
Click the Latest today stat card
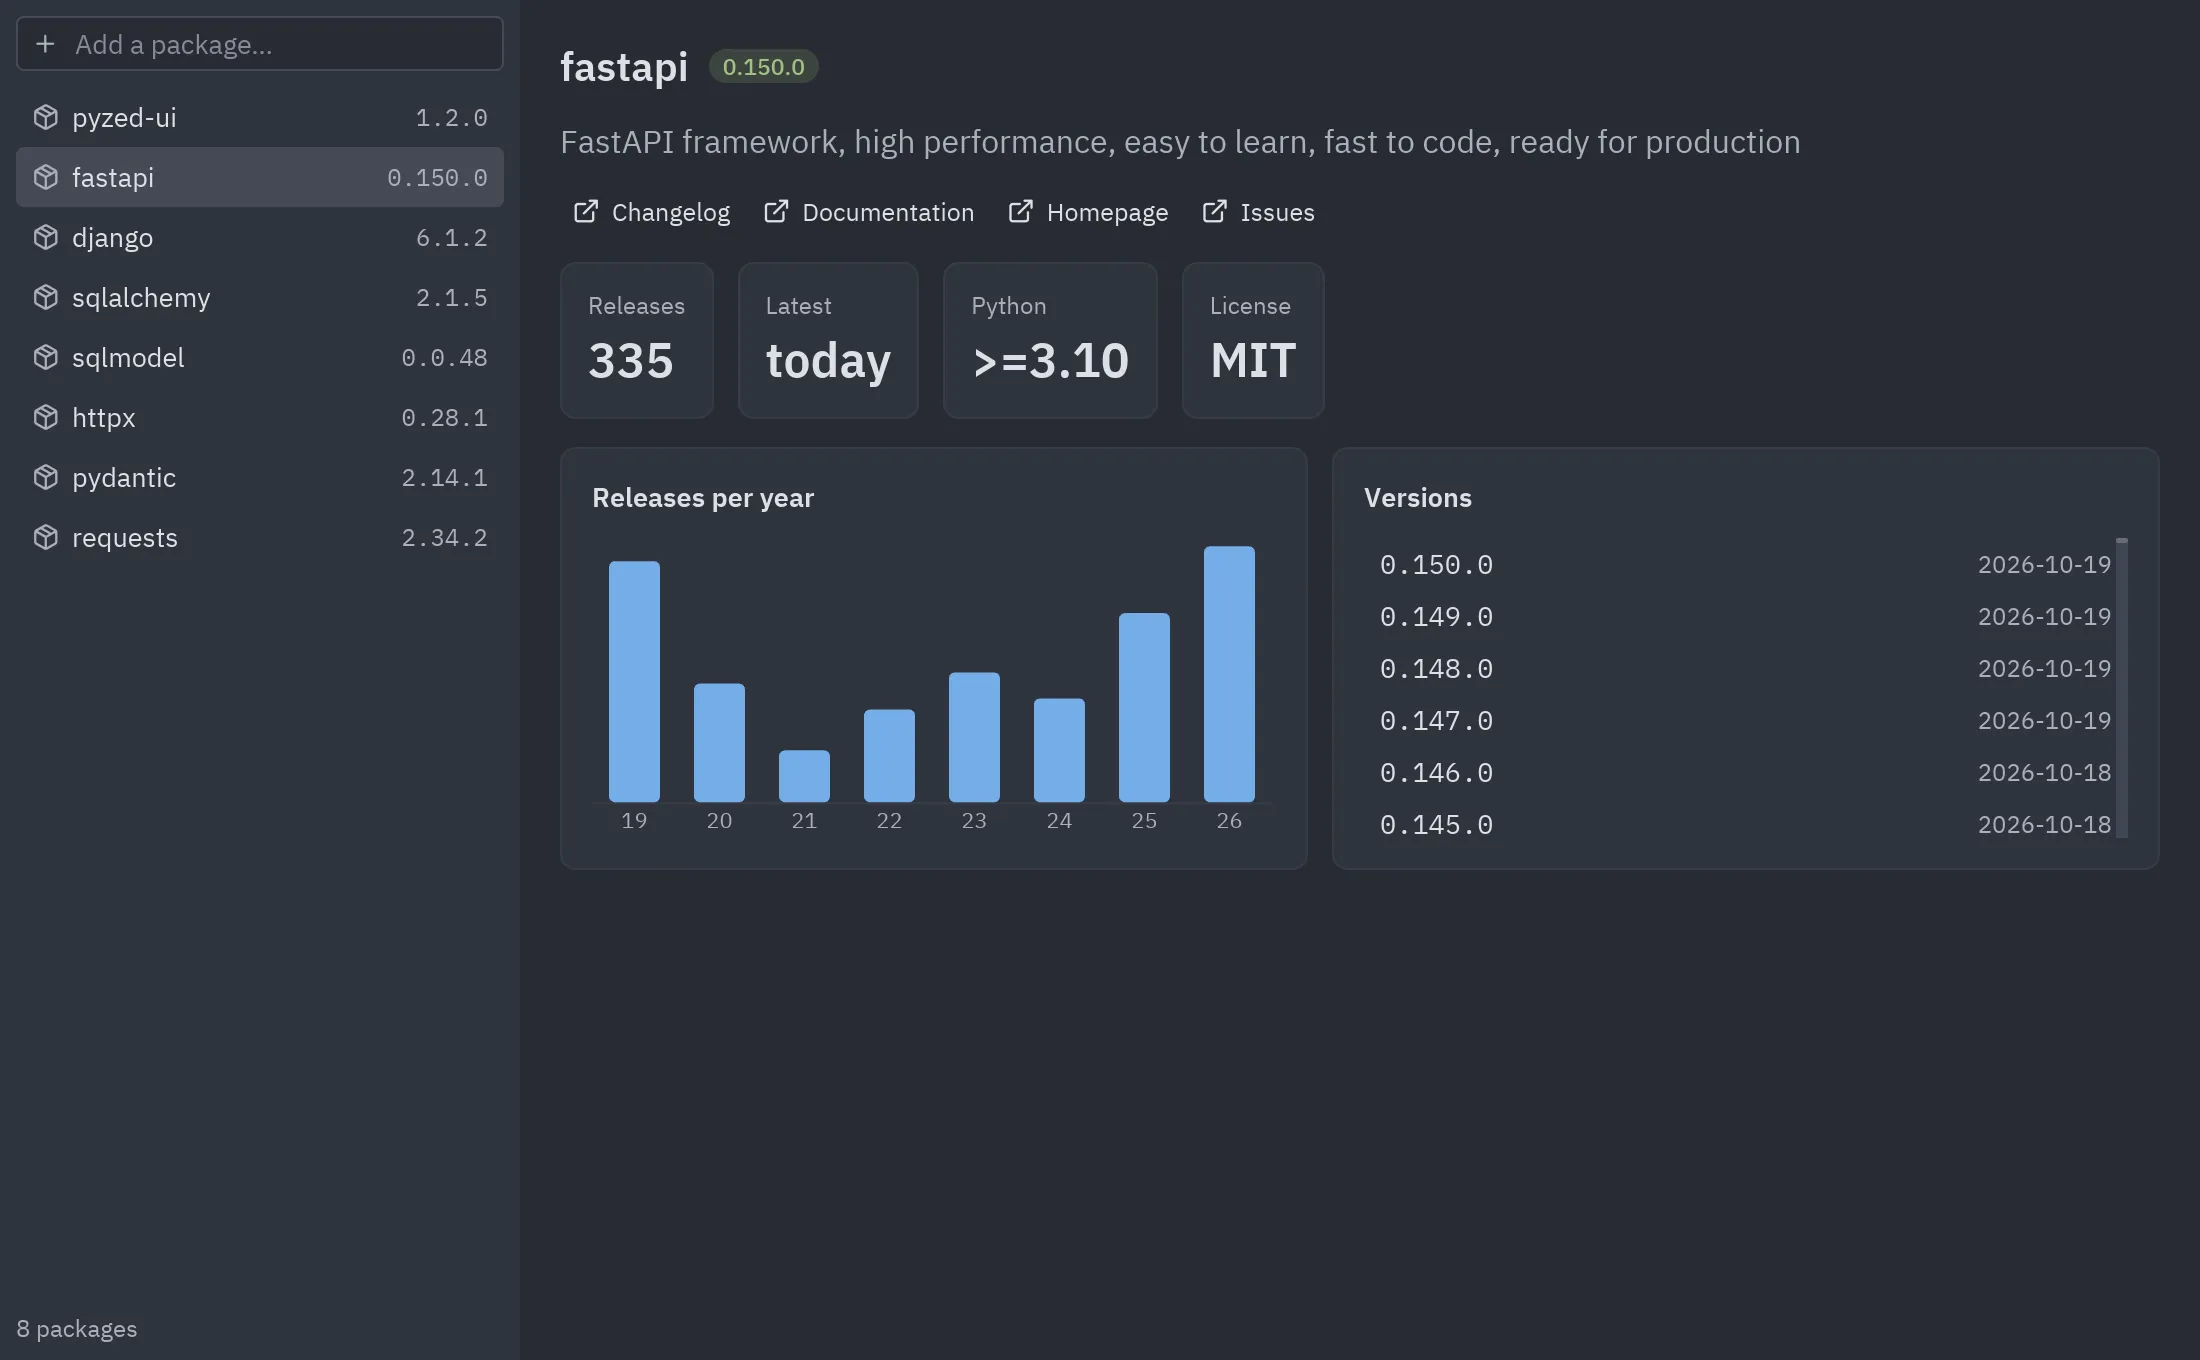click(x=828, y=340)
